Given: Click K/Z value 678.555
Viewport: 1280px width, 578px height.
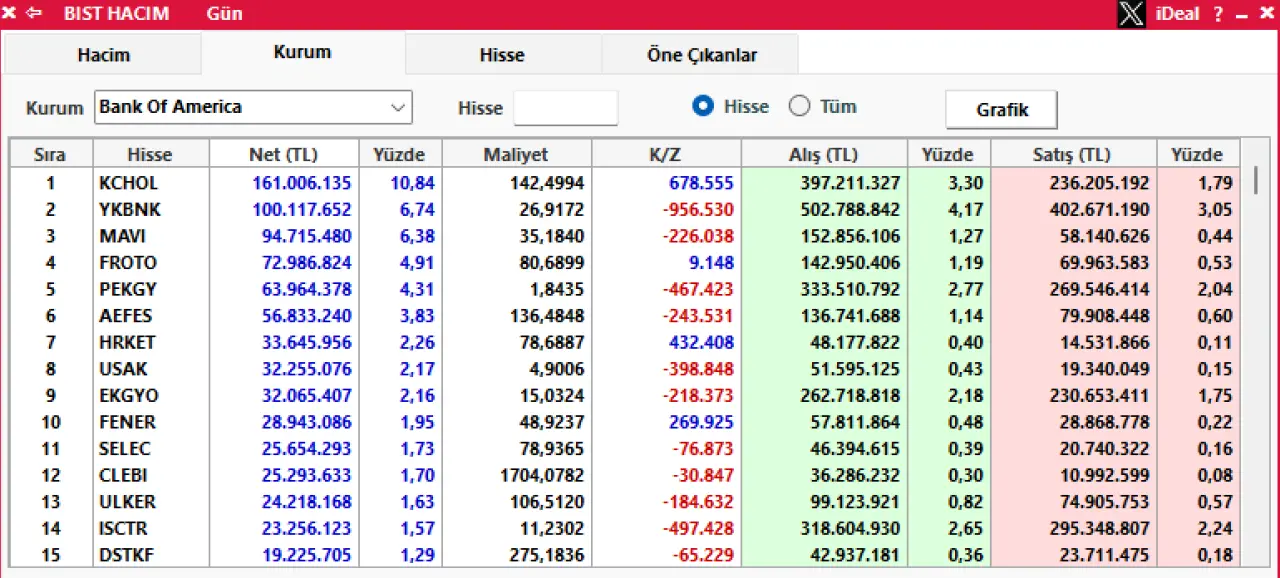Looking at the screenshot, I should tap(699, 183).
